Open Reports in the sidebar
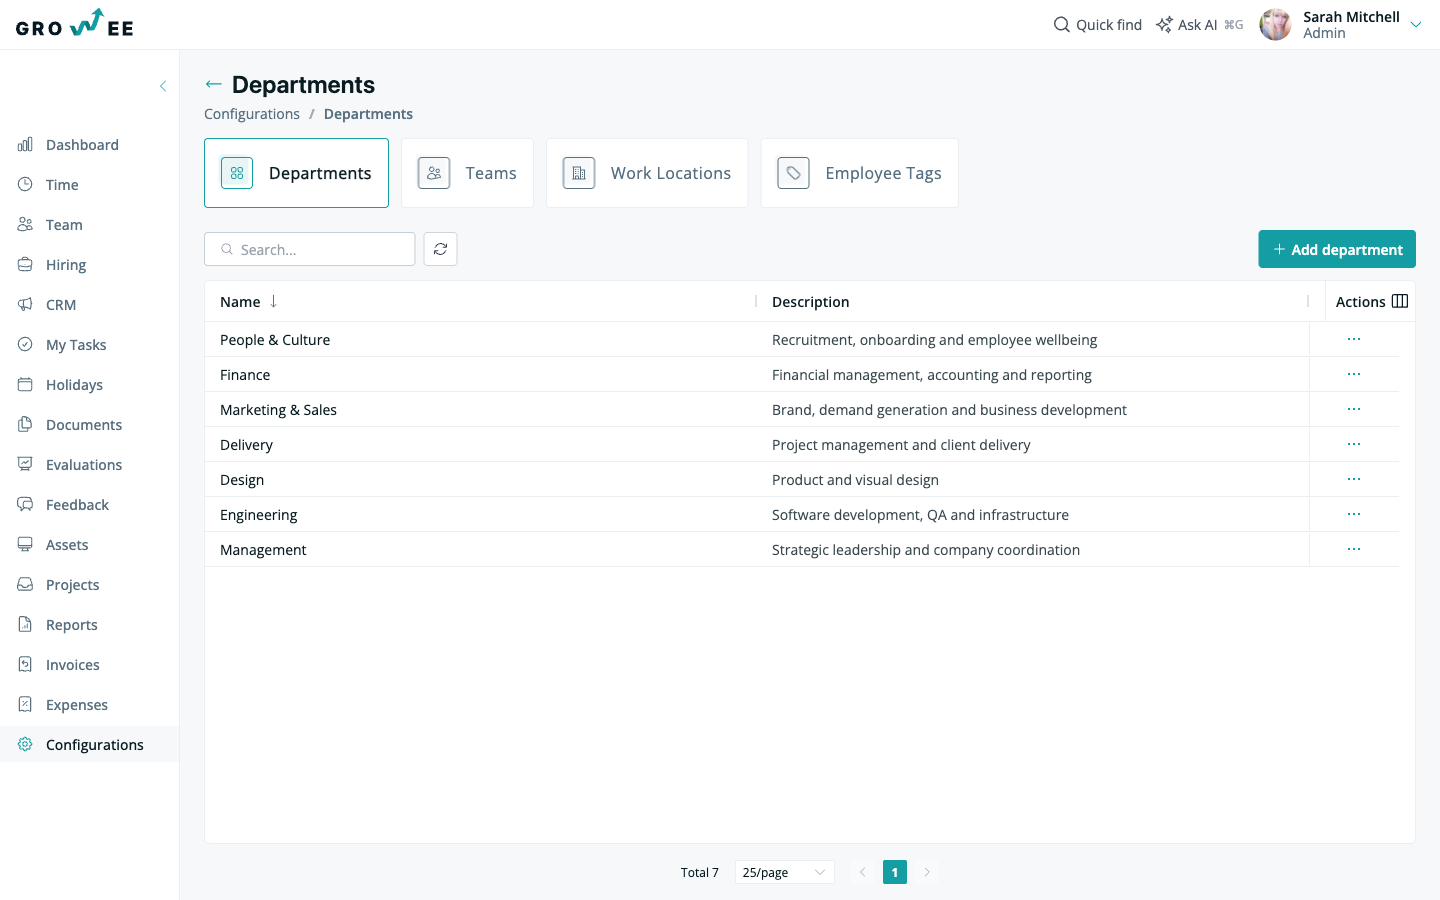The image size is (1440, 900). [72, 625]
